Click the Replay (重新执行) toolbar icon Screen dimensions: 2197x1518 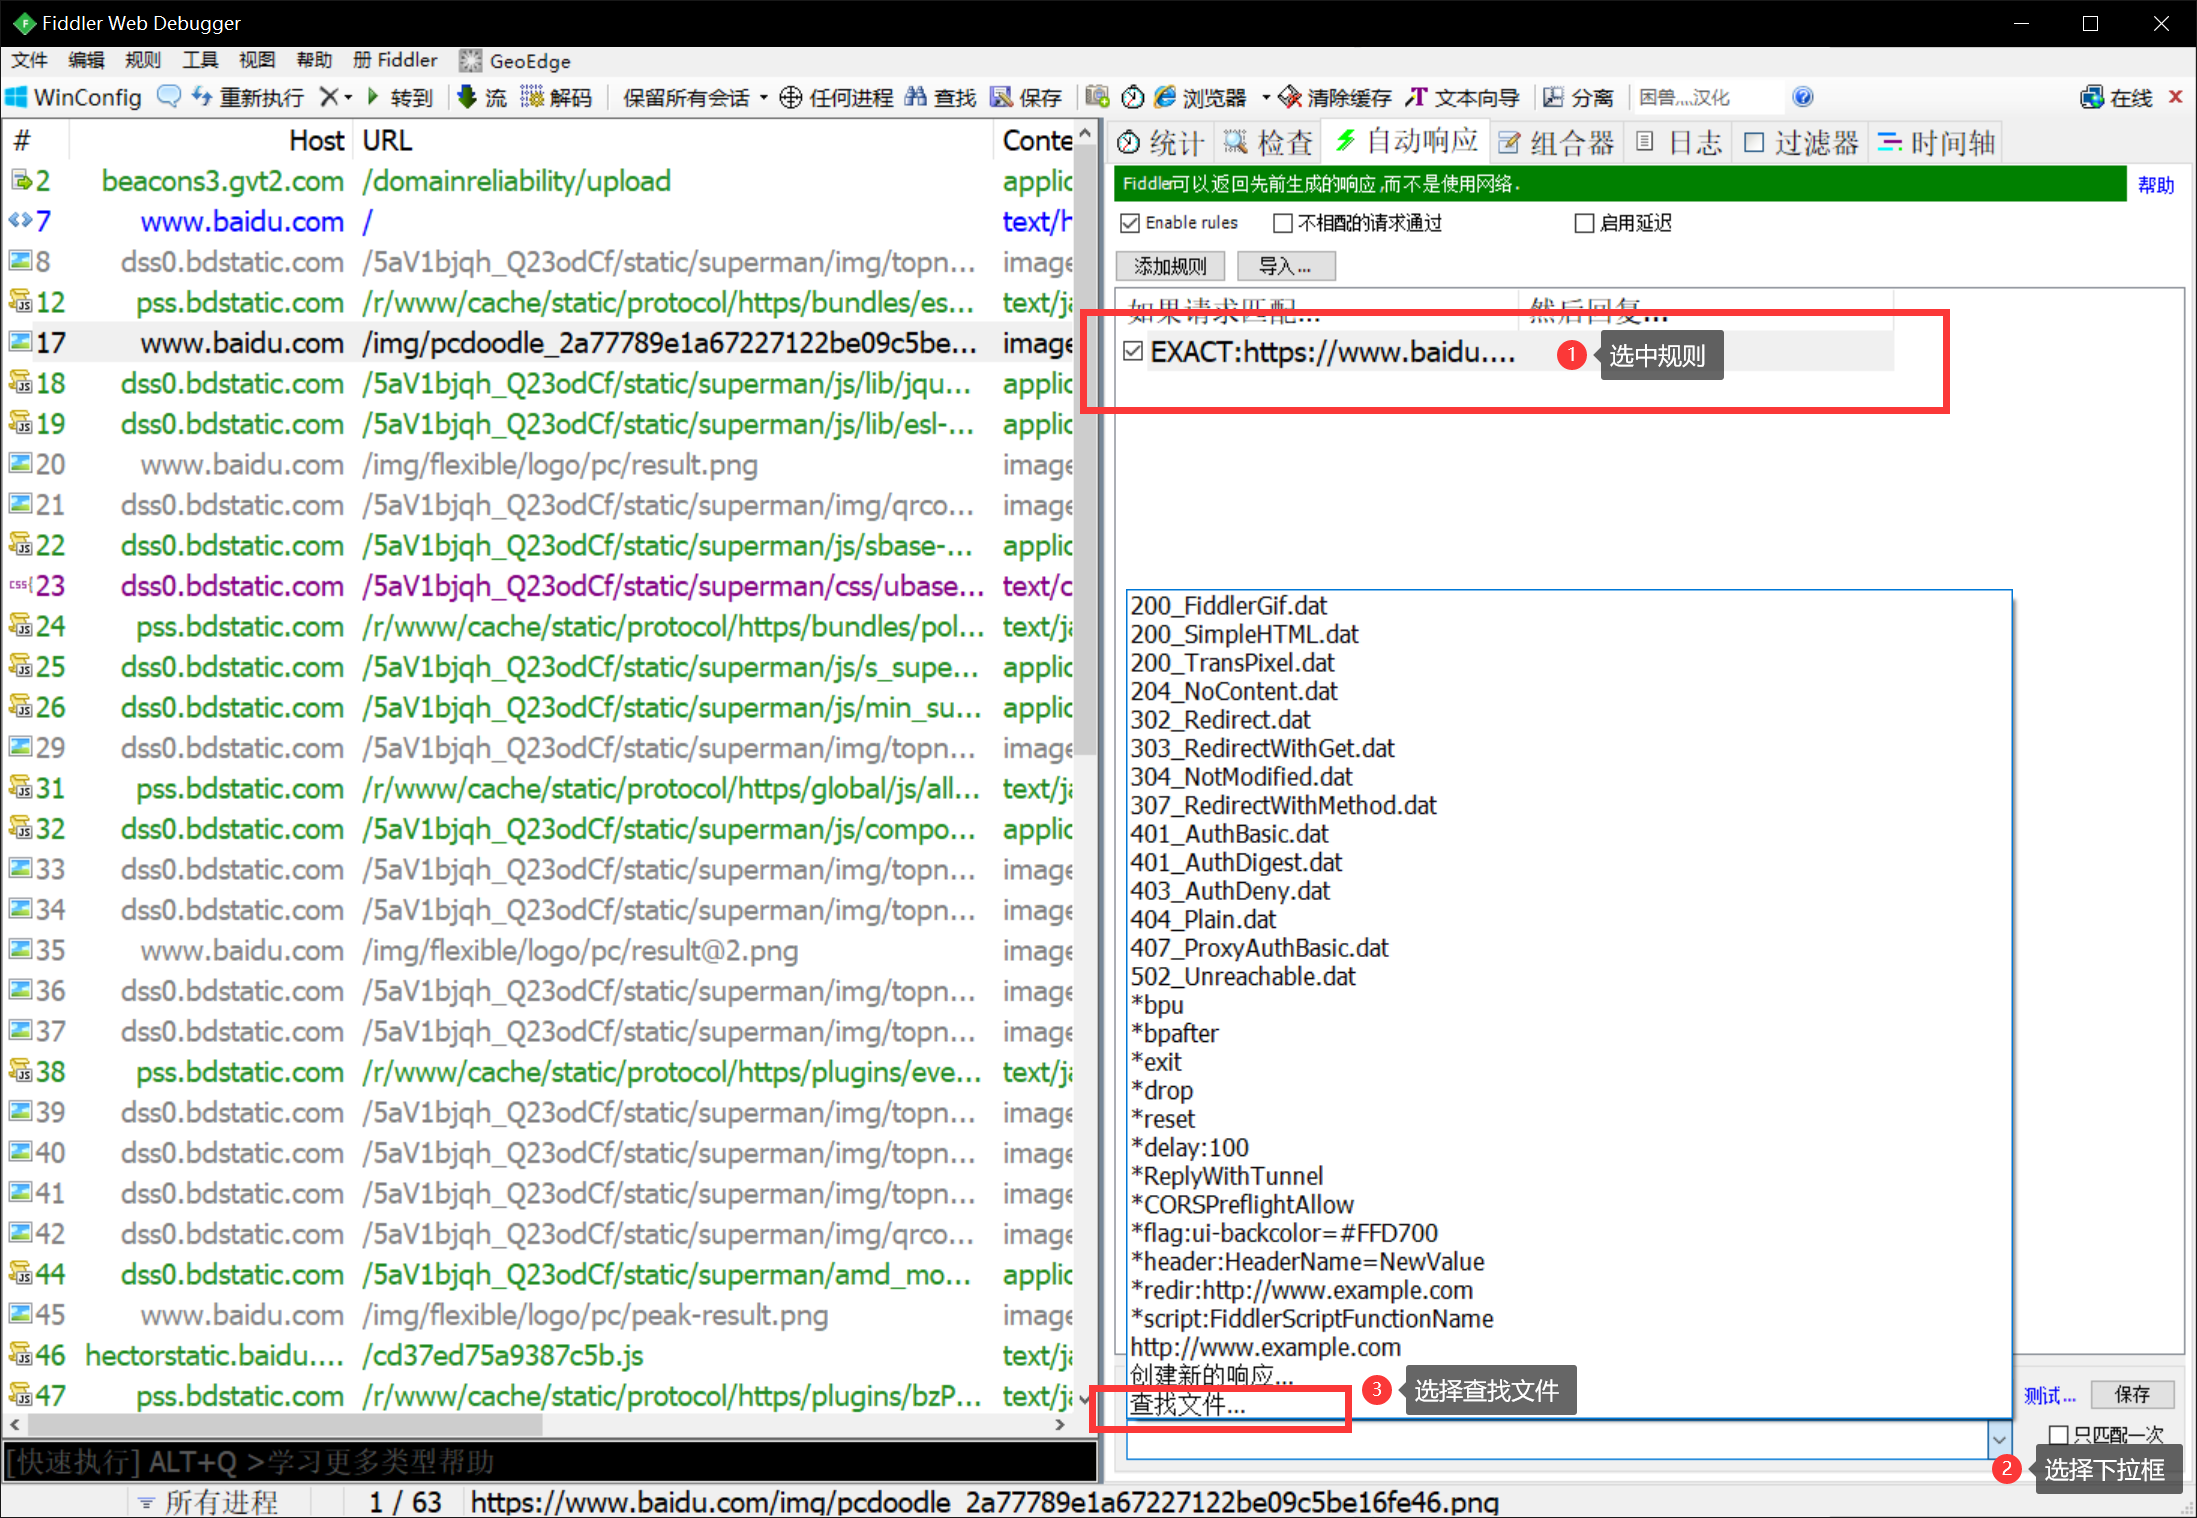coord(201,97)
